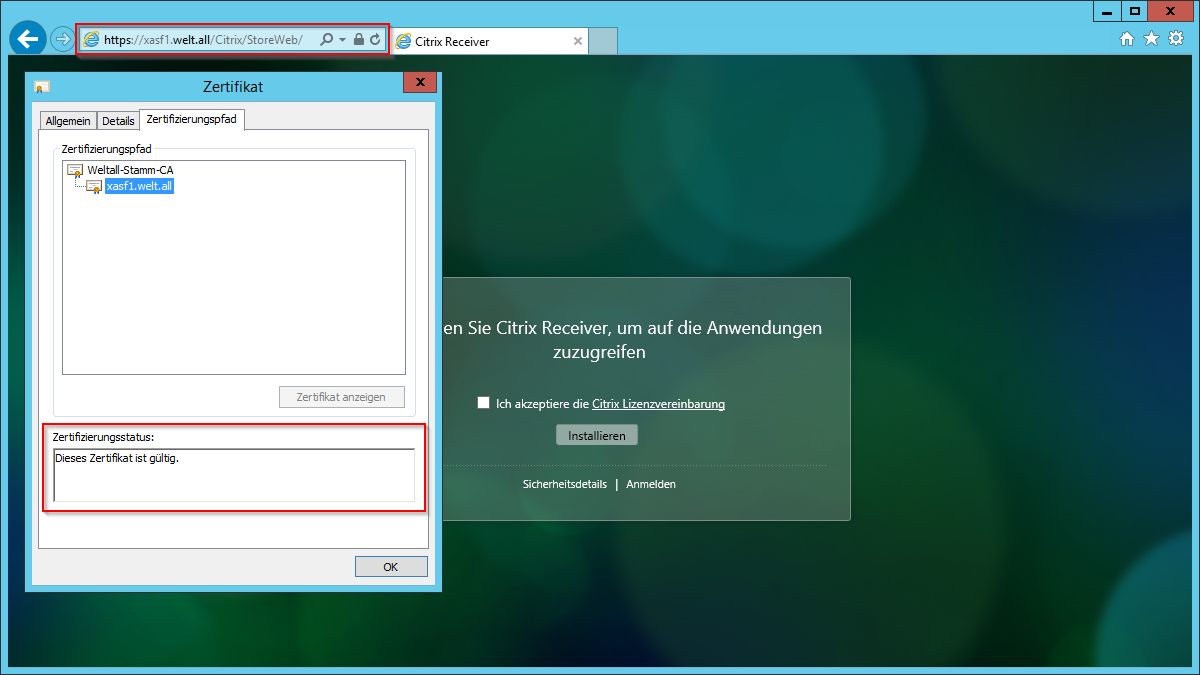Click the Installieren button
Image resolution: width=1200 pixels, height=675 pixels.
click(597, 435)
